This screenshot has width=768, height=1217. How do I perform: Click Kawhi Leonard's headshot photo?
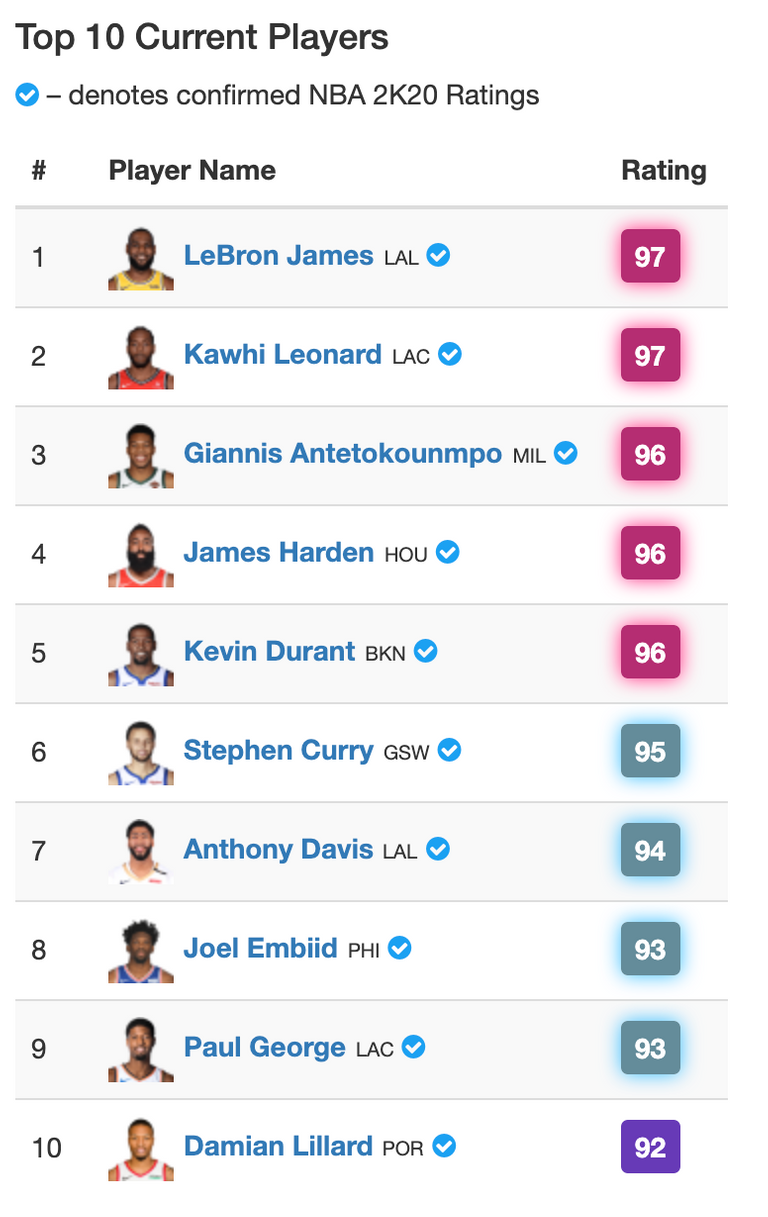tap(141, 357)
